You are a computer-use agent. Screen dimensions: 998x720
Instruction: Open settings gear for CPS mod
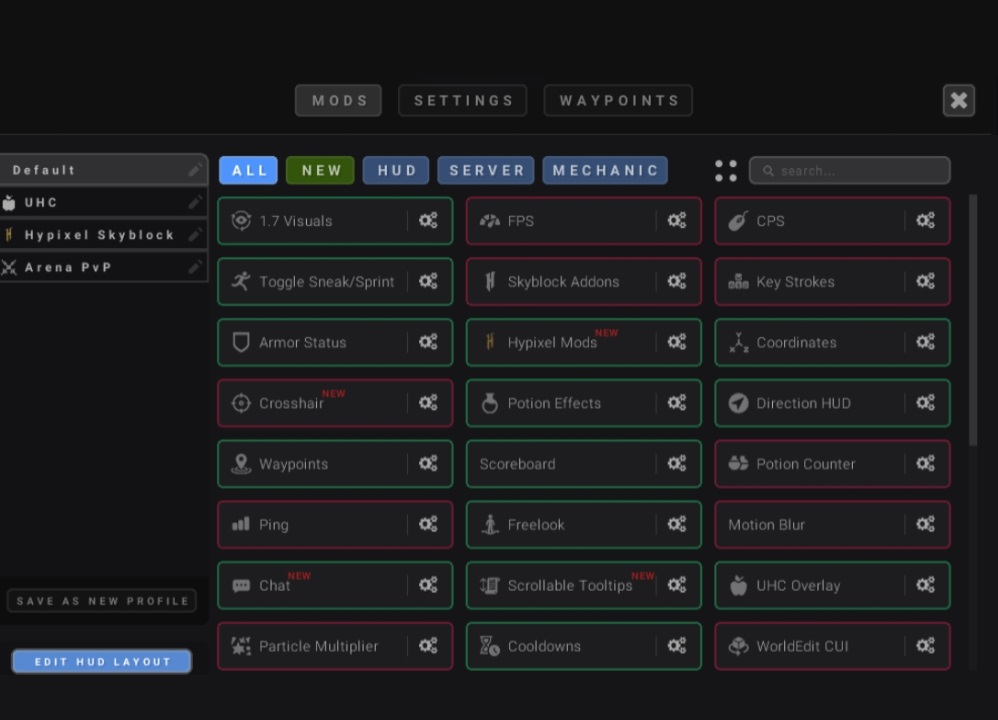pos(925,220)
